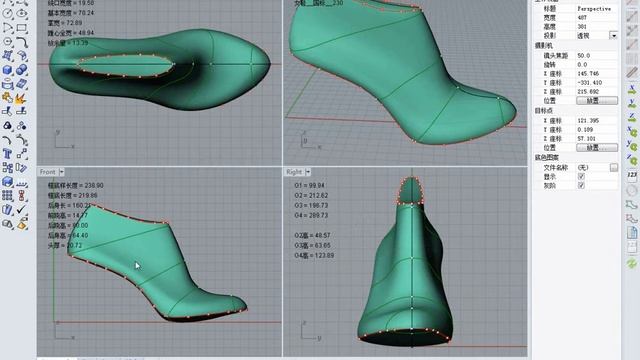Image resolution: width=640 pixels, height=360 pixels.
Task: Click the lower shoe last icon
Action: (x=632, y=218)
